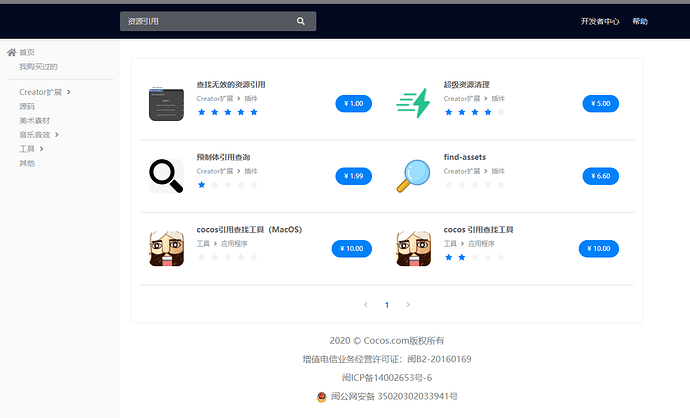The height and width of the screenshot is (418, 690).
Task: Open cocos引用查找工具 (MacOS) title
Action: coord(249,230)
